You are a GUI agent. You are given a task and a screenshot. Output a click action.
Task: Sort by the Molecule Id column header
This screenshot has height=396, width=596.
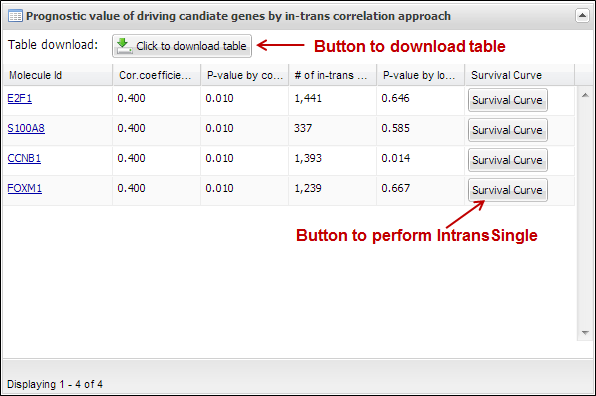point(57,75)
